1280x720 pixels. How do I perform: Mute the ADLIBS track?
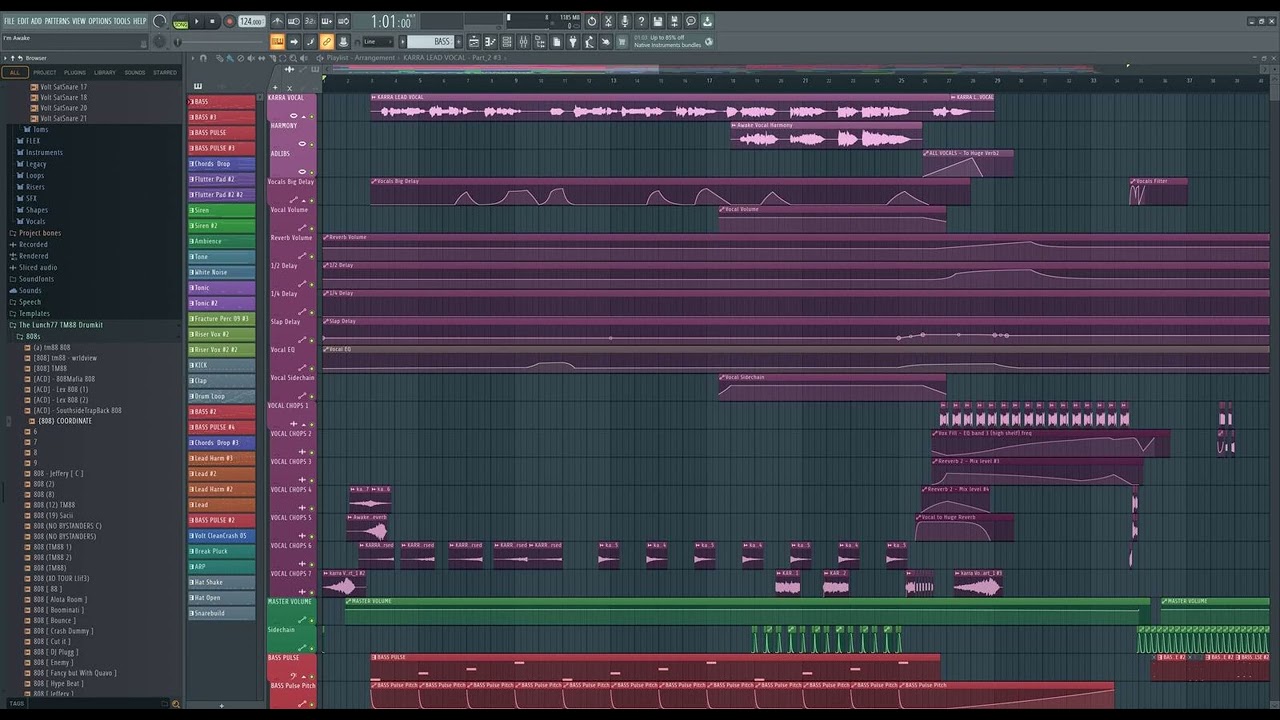pyautogui.click(x=312, y=172)
